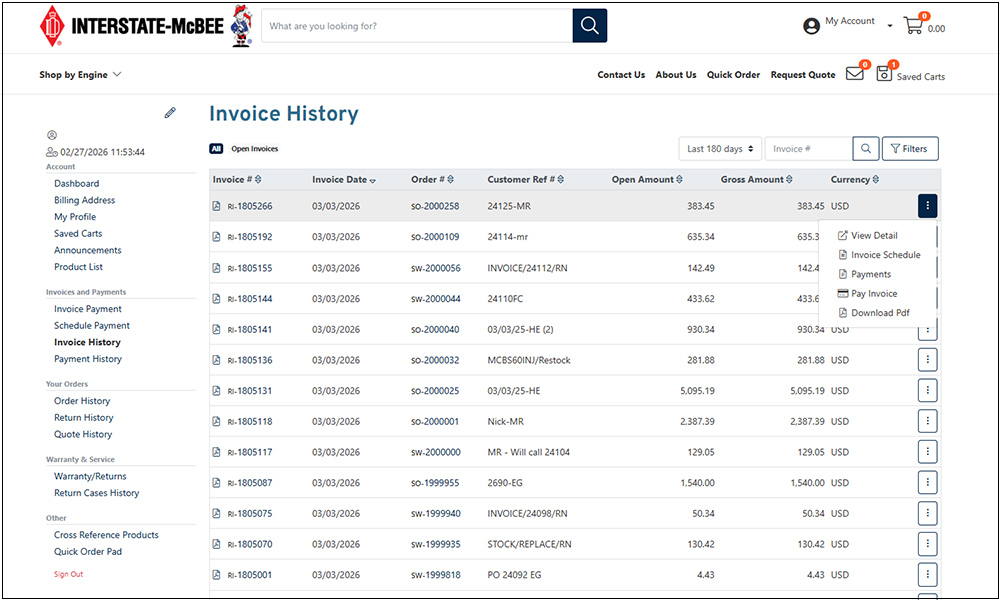
Task: Click the Filters button
Action: click(x=909, y=149)
